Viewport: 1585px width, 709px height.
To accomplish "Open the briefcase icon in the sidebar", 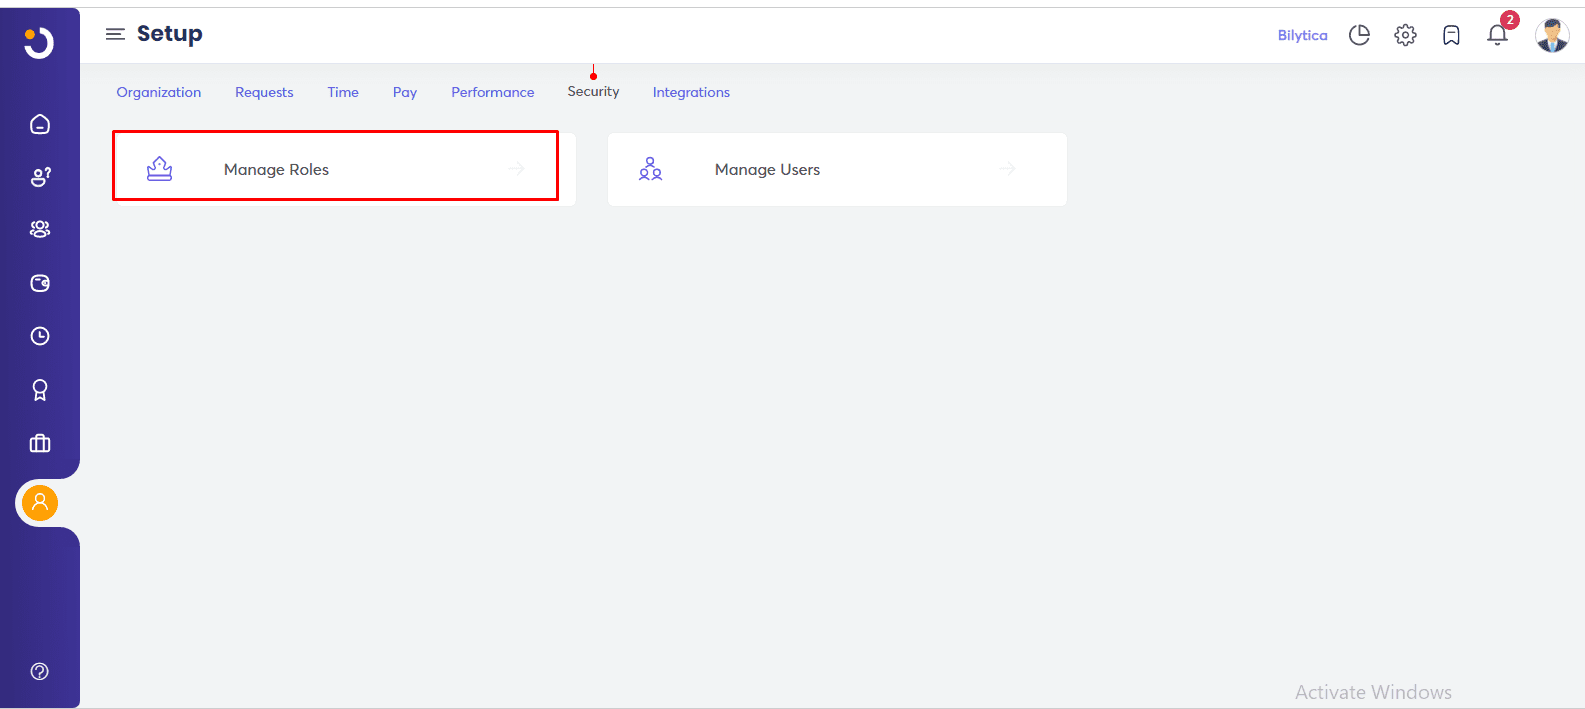I will 40,443.
